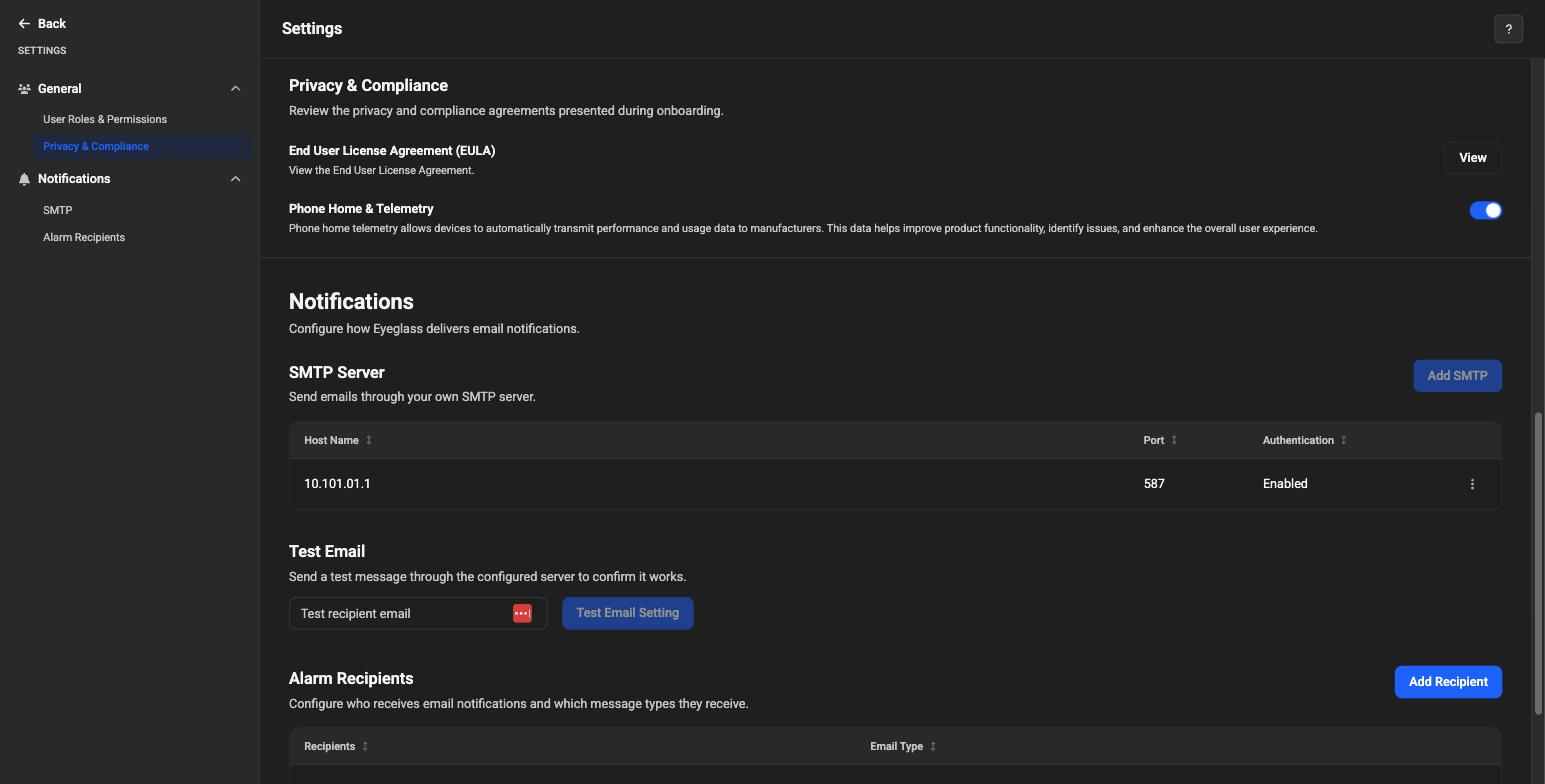The width and height of the screenshot is (1545, 784).
Task: Select the Notifications sidebar heading
Action: 74,179
